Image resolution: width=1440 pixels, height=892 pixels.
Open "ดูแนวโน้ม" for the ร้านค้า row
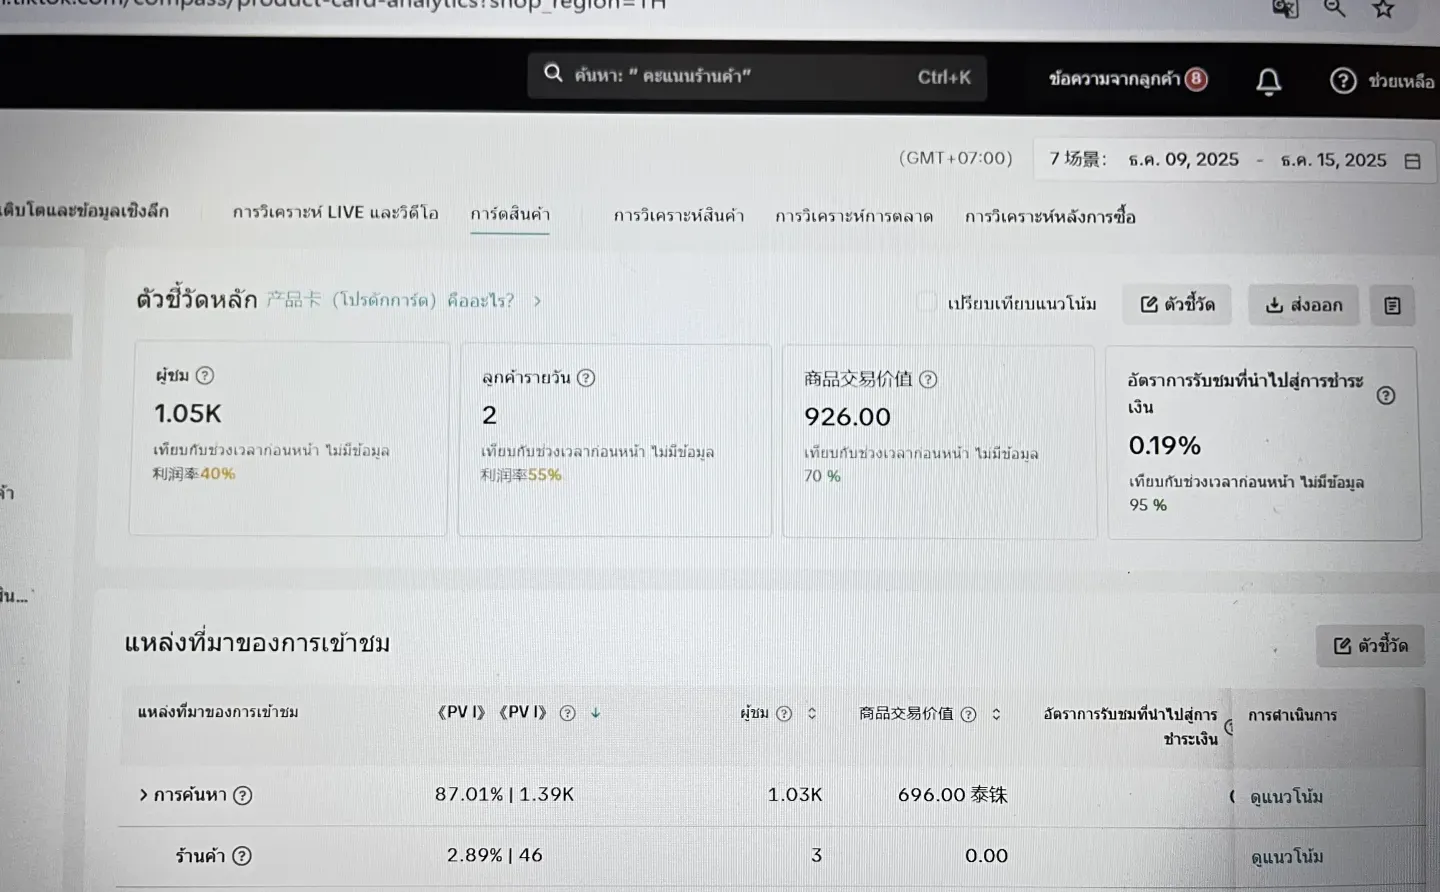[x=1287, y=858]
